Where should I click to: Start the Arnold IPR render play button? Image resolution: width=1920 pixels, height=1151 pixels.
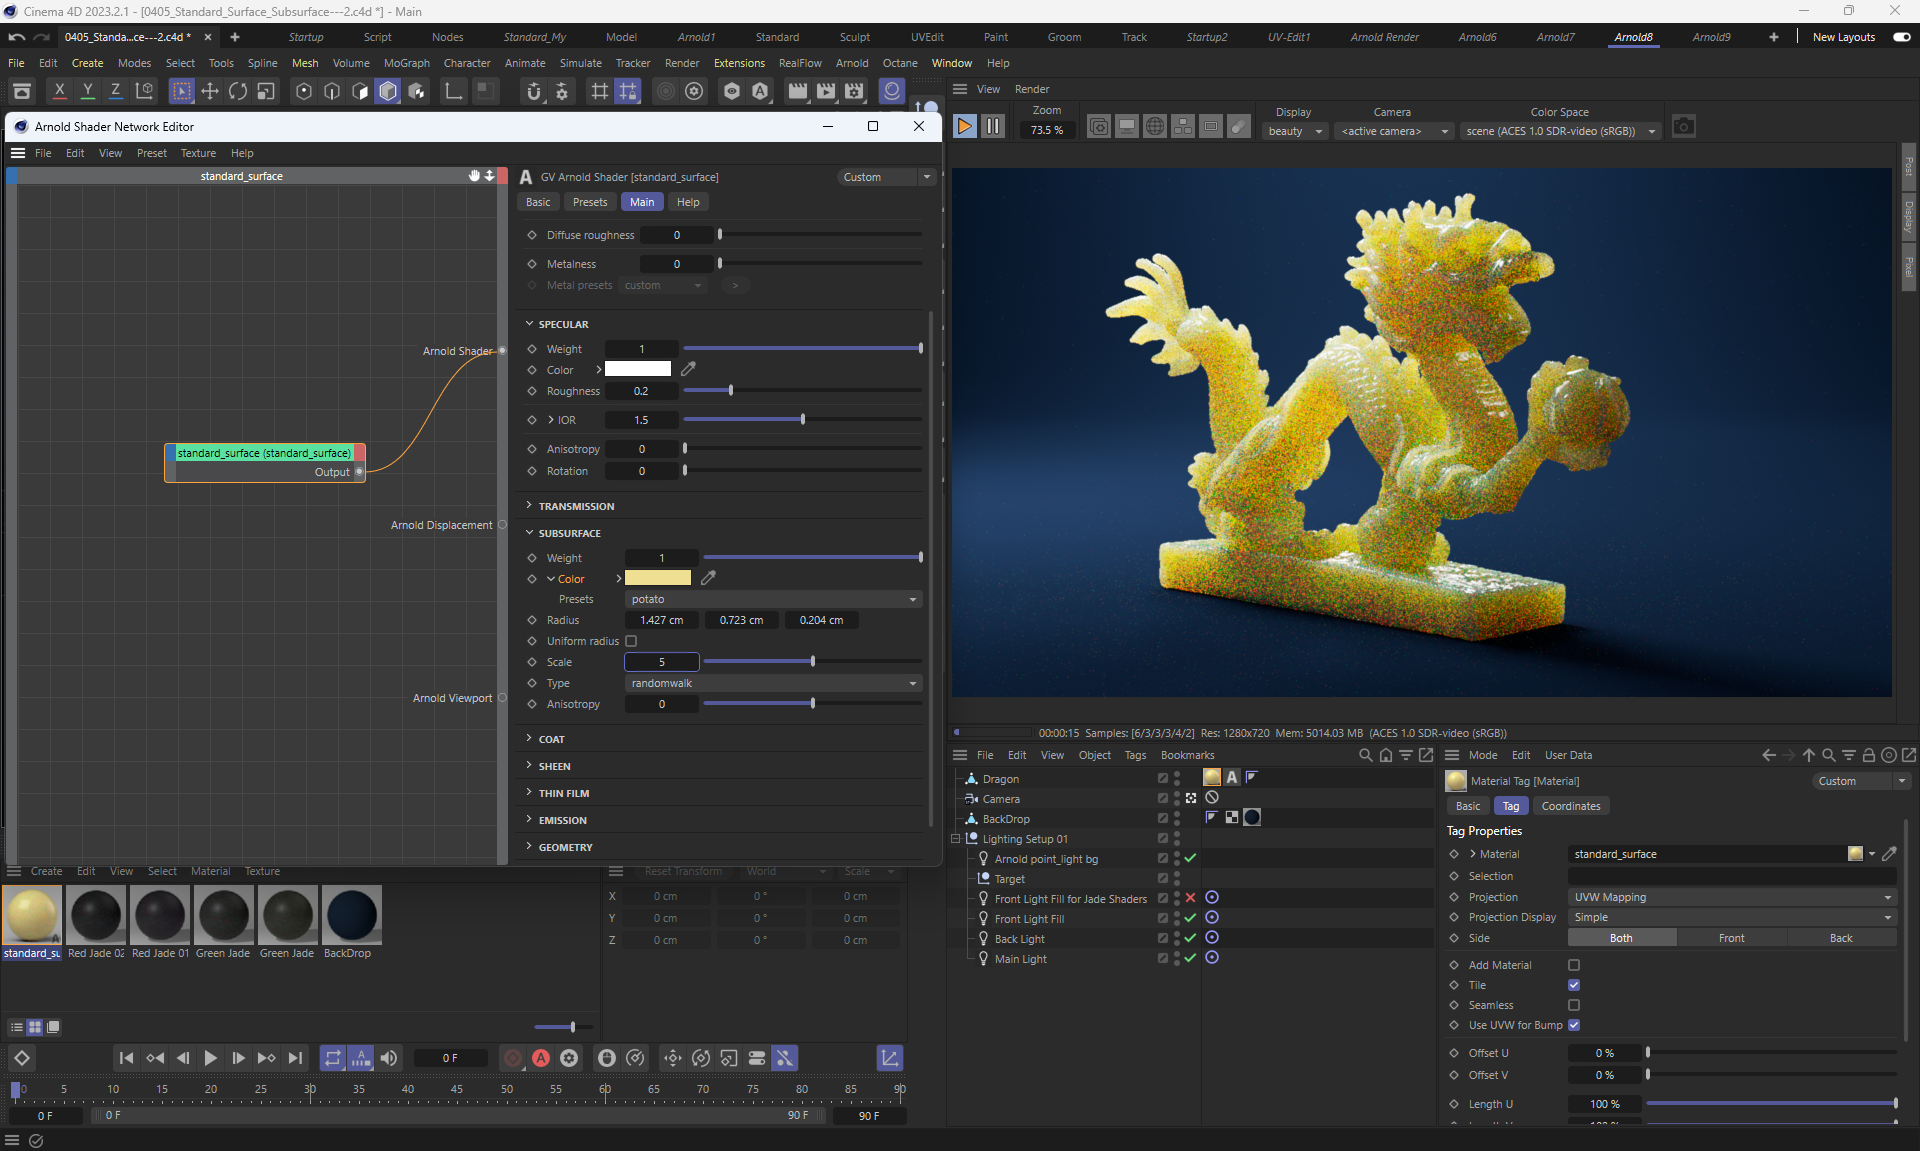click(x=964, y=127)
